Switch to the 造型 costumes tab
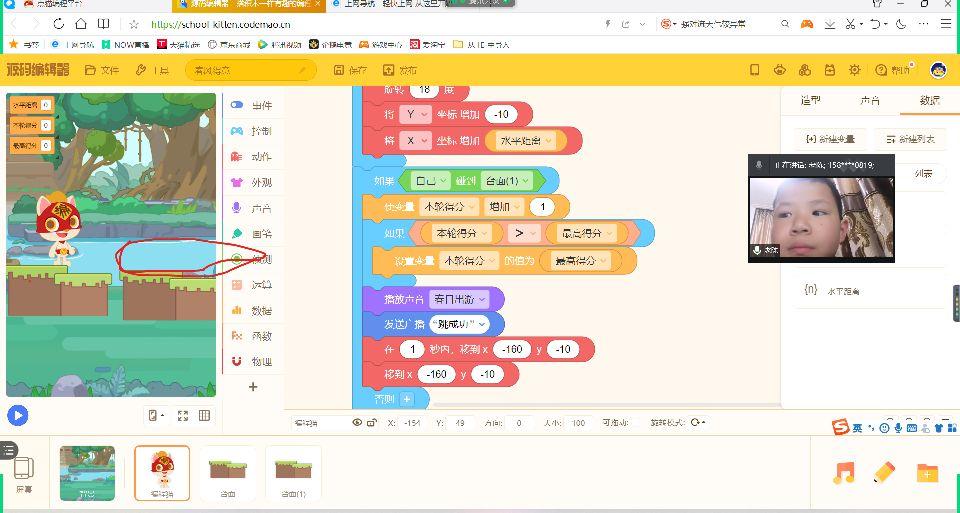Viewport: 960px width, 513px height. (811, 100)
